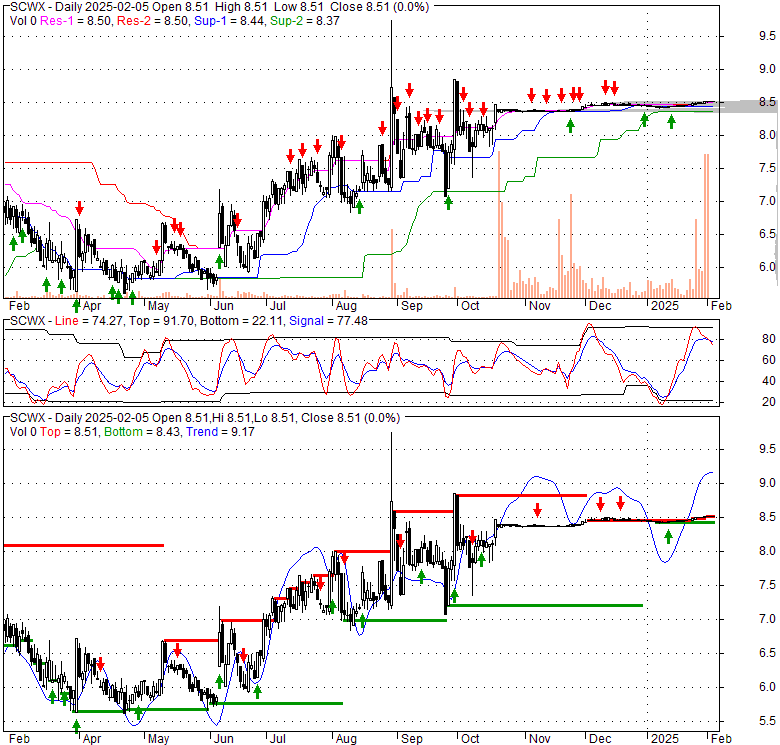Click 'Bottom = 8.43' in the Trend chart legend

[x=142, y=432]
